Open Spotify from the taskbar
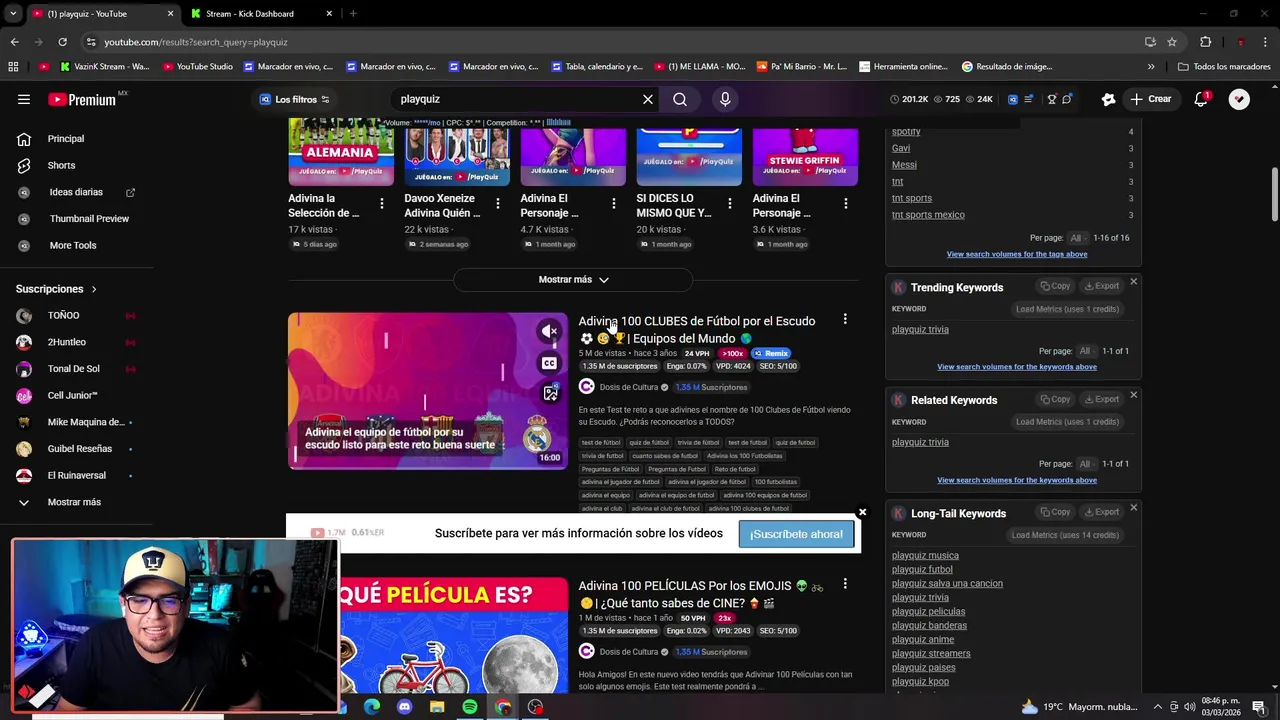This screenshot has height=720, width=1280. point(470,707)
